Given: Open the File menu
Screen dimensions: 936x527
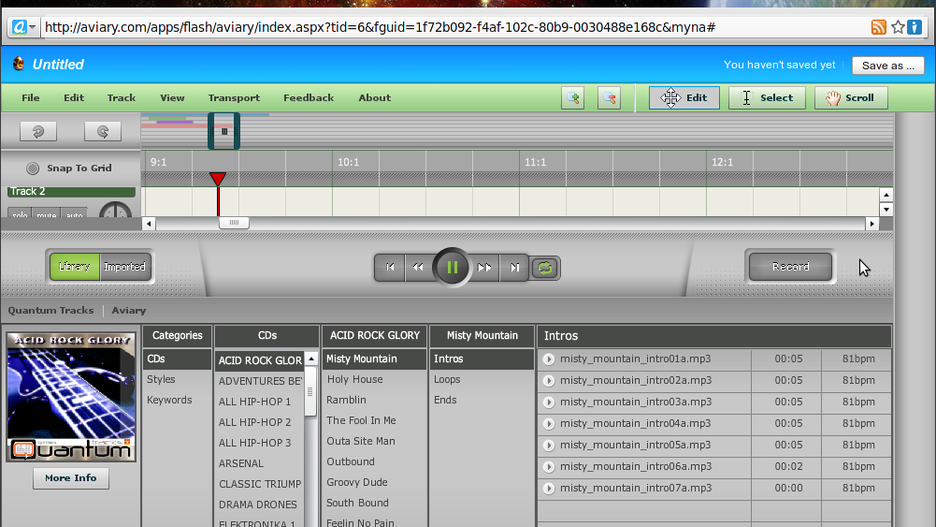Looking at the screenshot, I should pyautogui.click(x=30, y=98).
